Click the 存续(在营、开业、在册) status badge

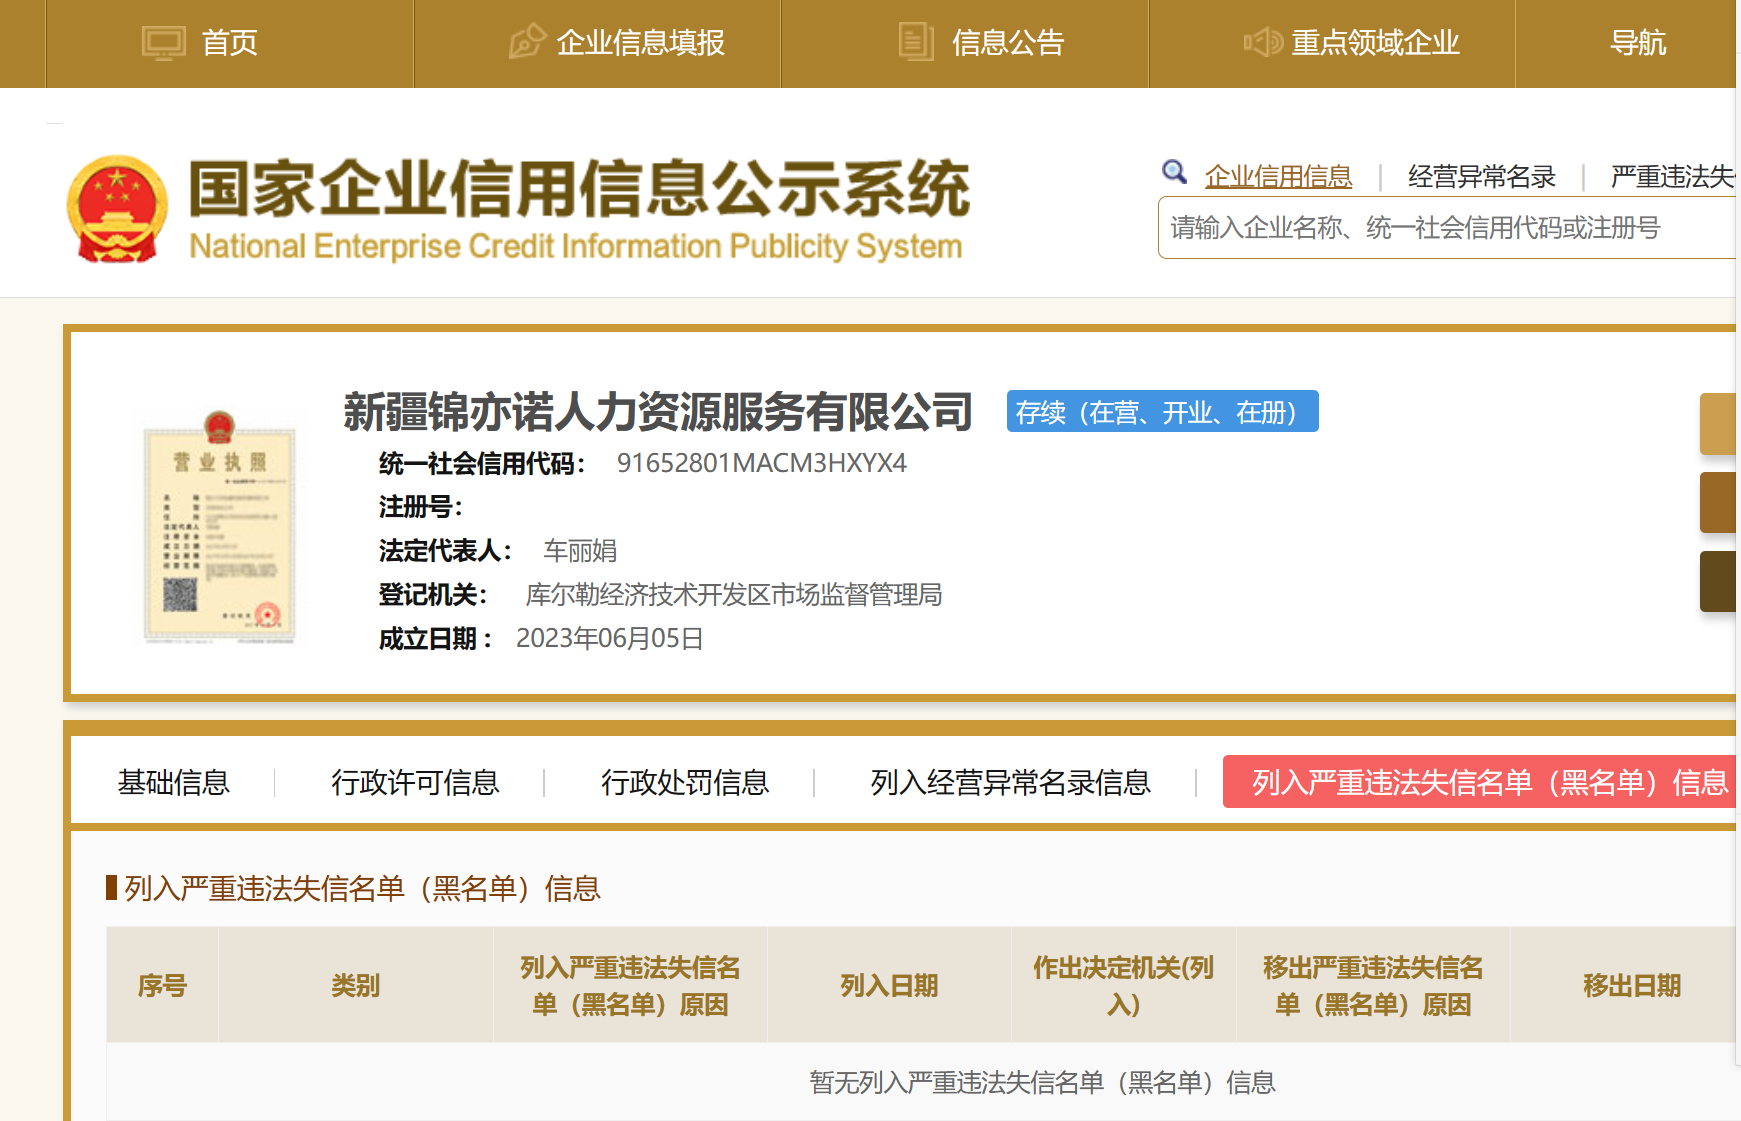click(x=1162, y=411)
